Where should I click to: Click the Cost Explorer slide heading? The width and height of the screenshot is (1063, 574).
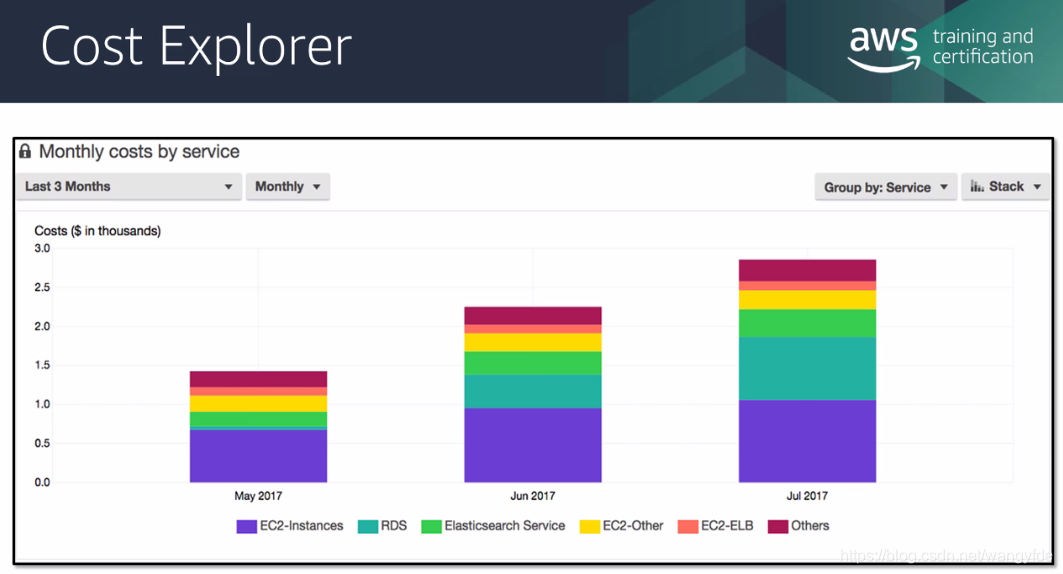pos(197,46)
